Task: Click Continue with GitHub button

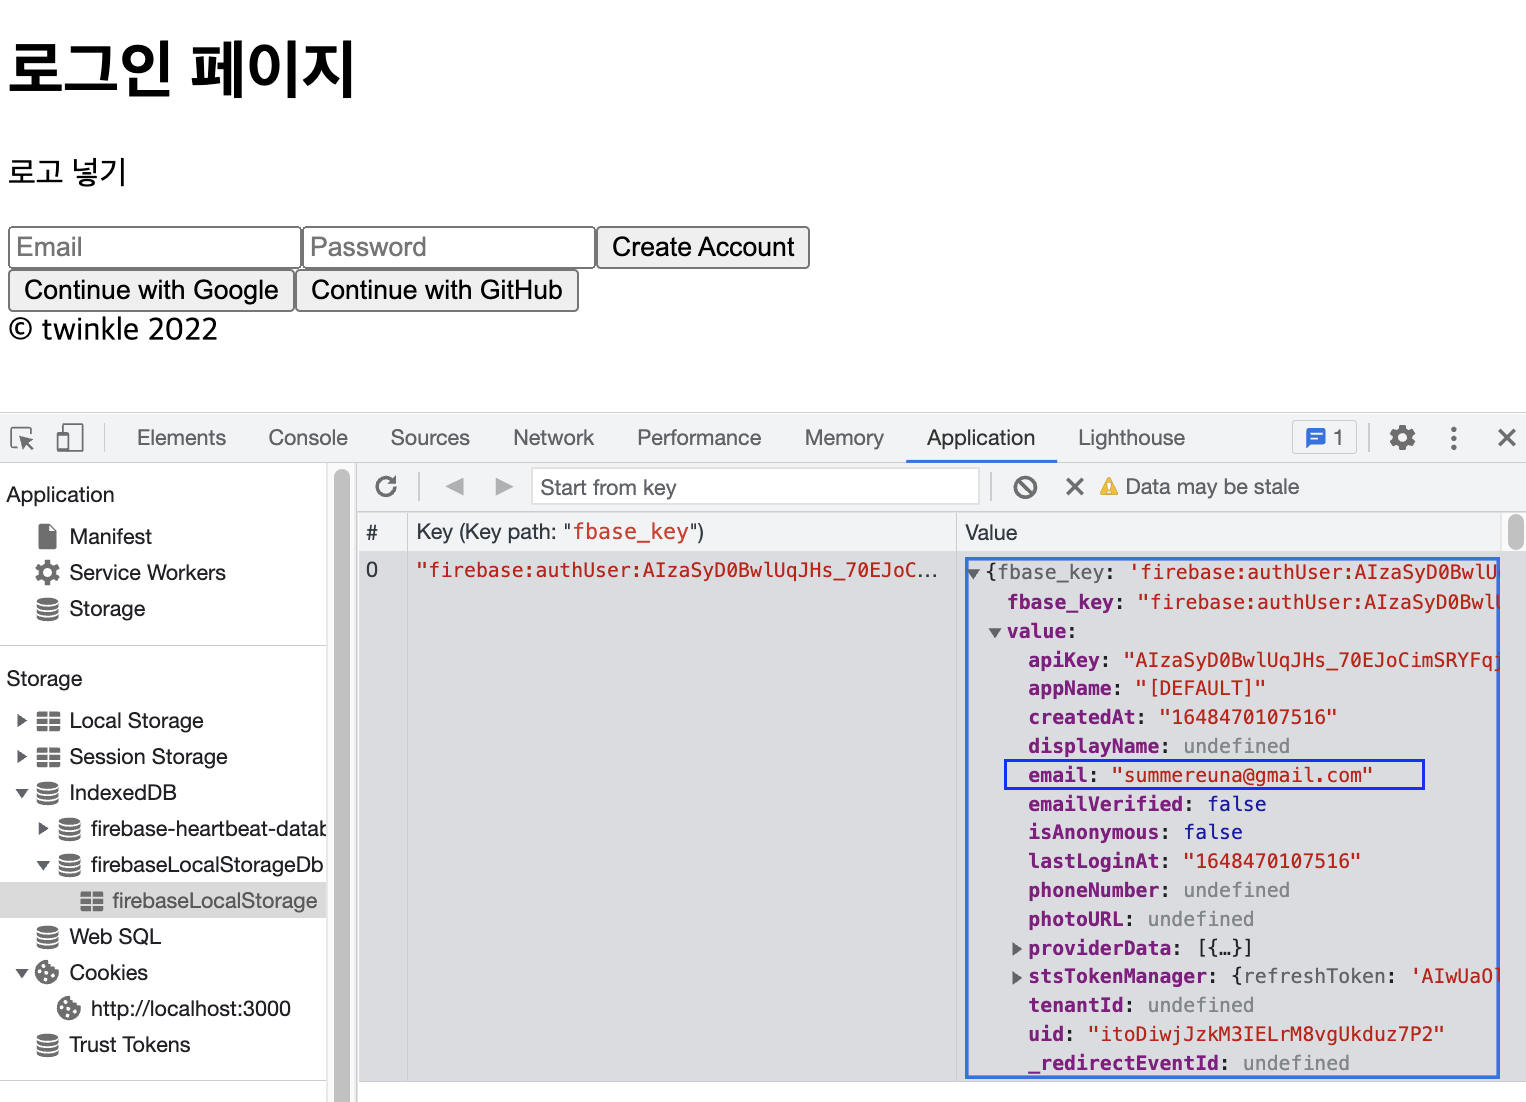Action: [437, 290]
